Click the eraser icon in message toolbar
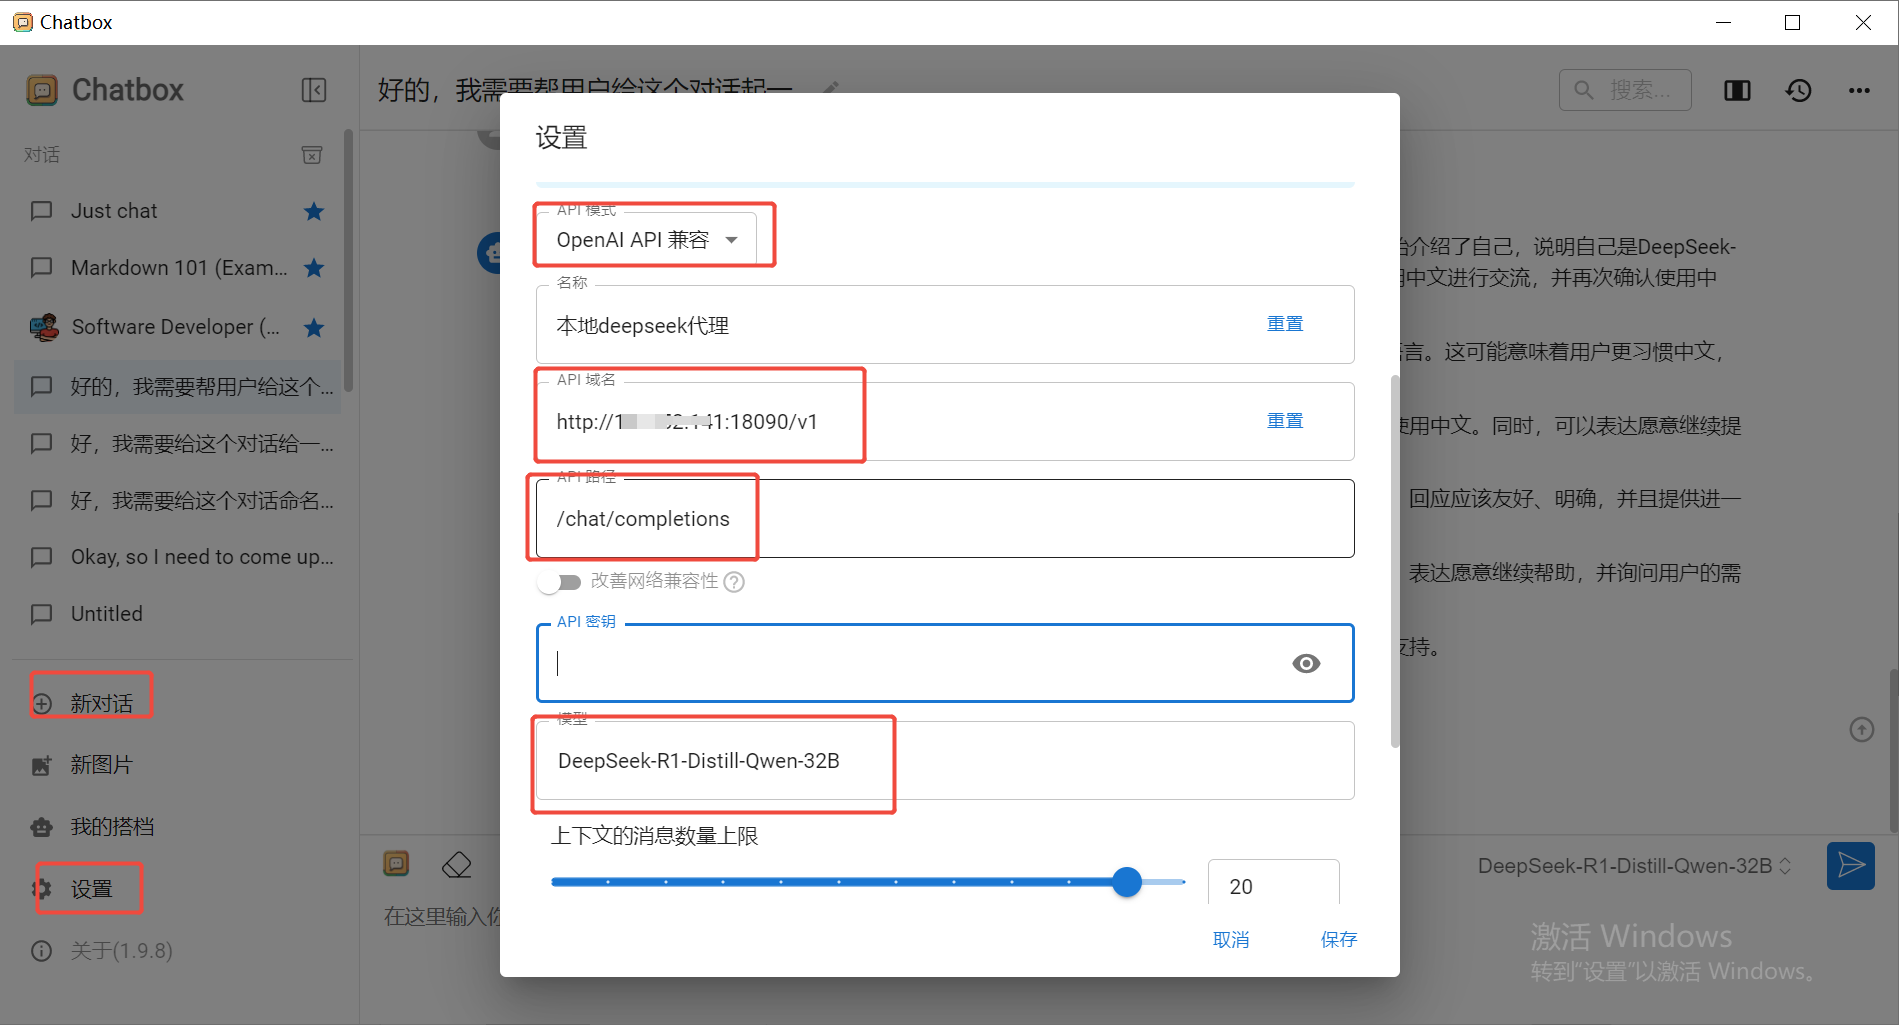 coord(457,864)
